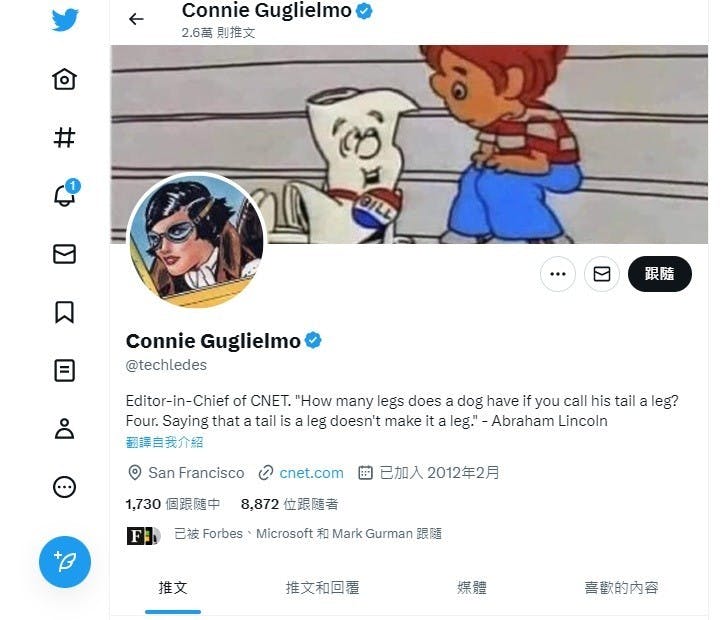
Task: Switch to the 推文和回覆 tab
Action: pos(322,588)
